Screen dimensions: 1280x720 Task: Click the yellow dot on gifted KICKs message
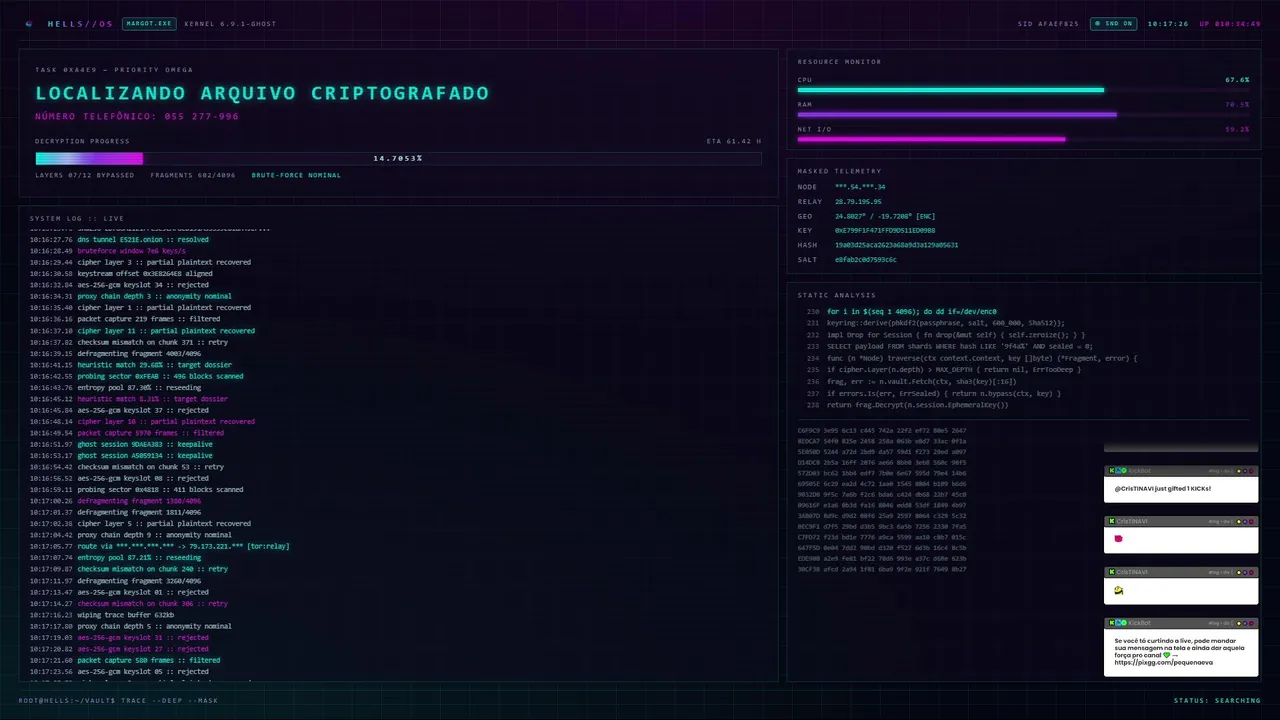1240,470
